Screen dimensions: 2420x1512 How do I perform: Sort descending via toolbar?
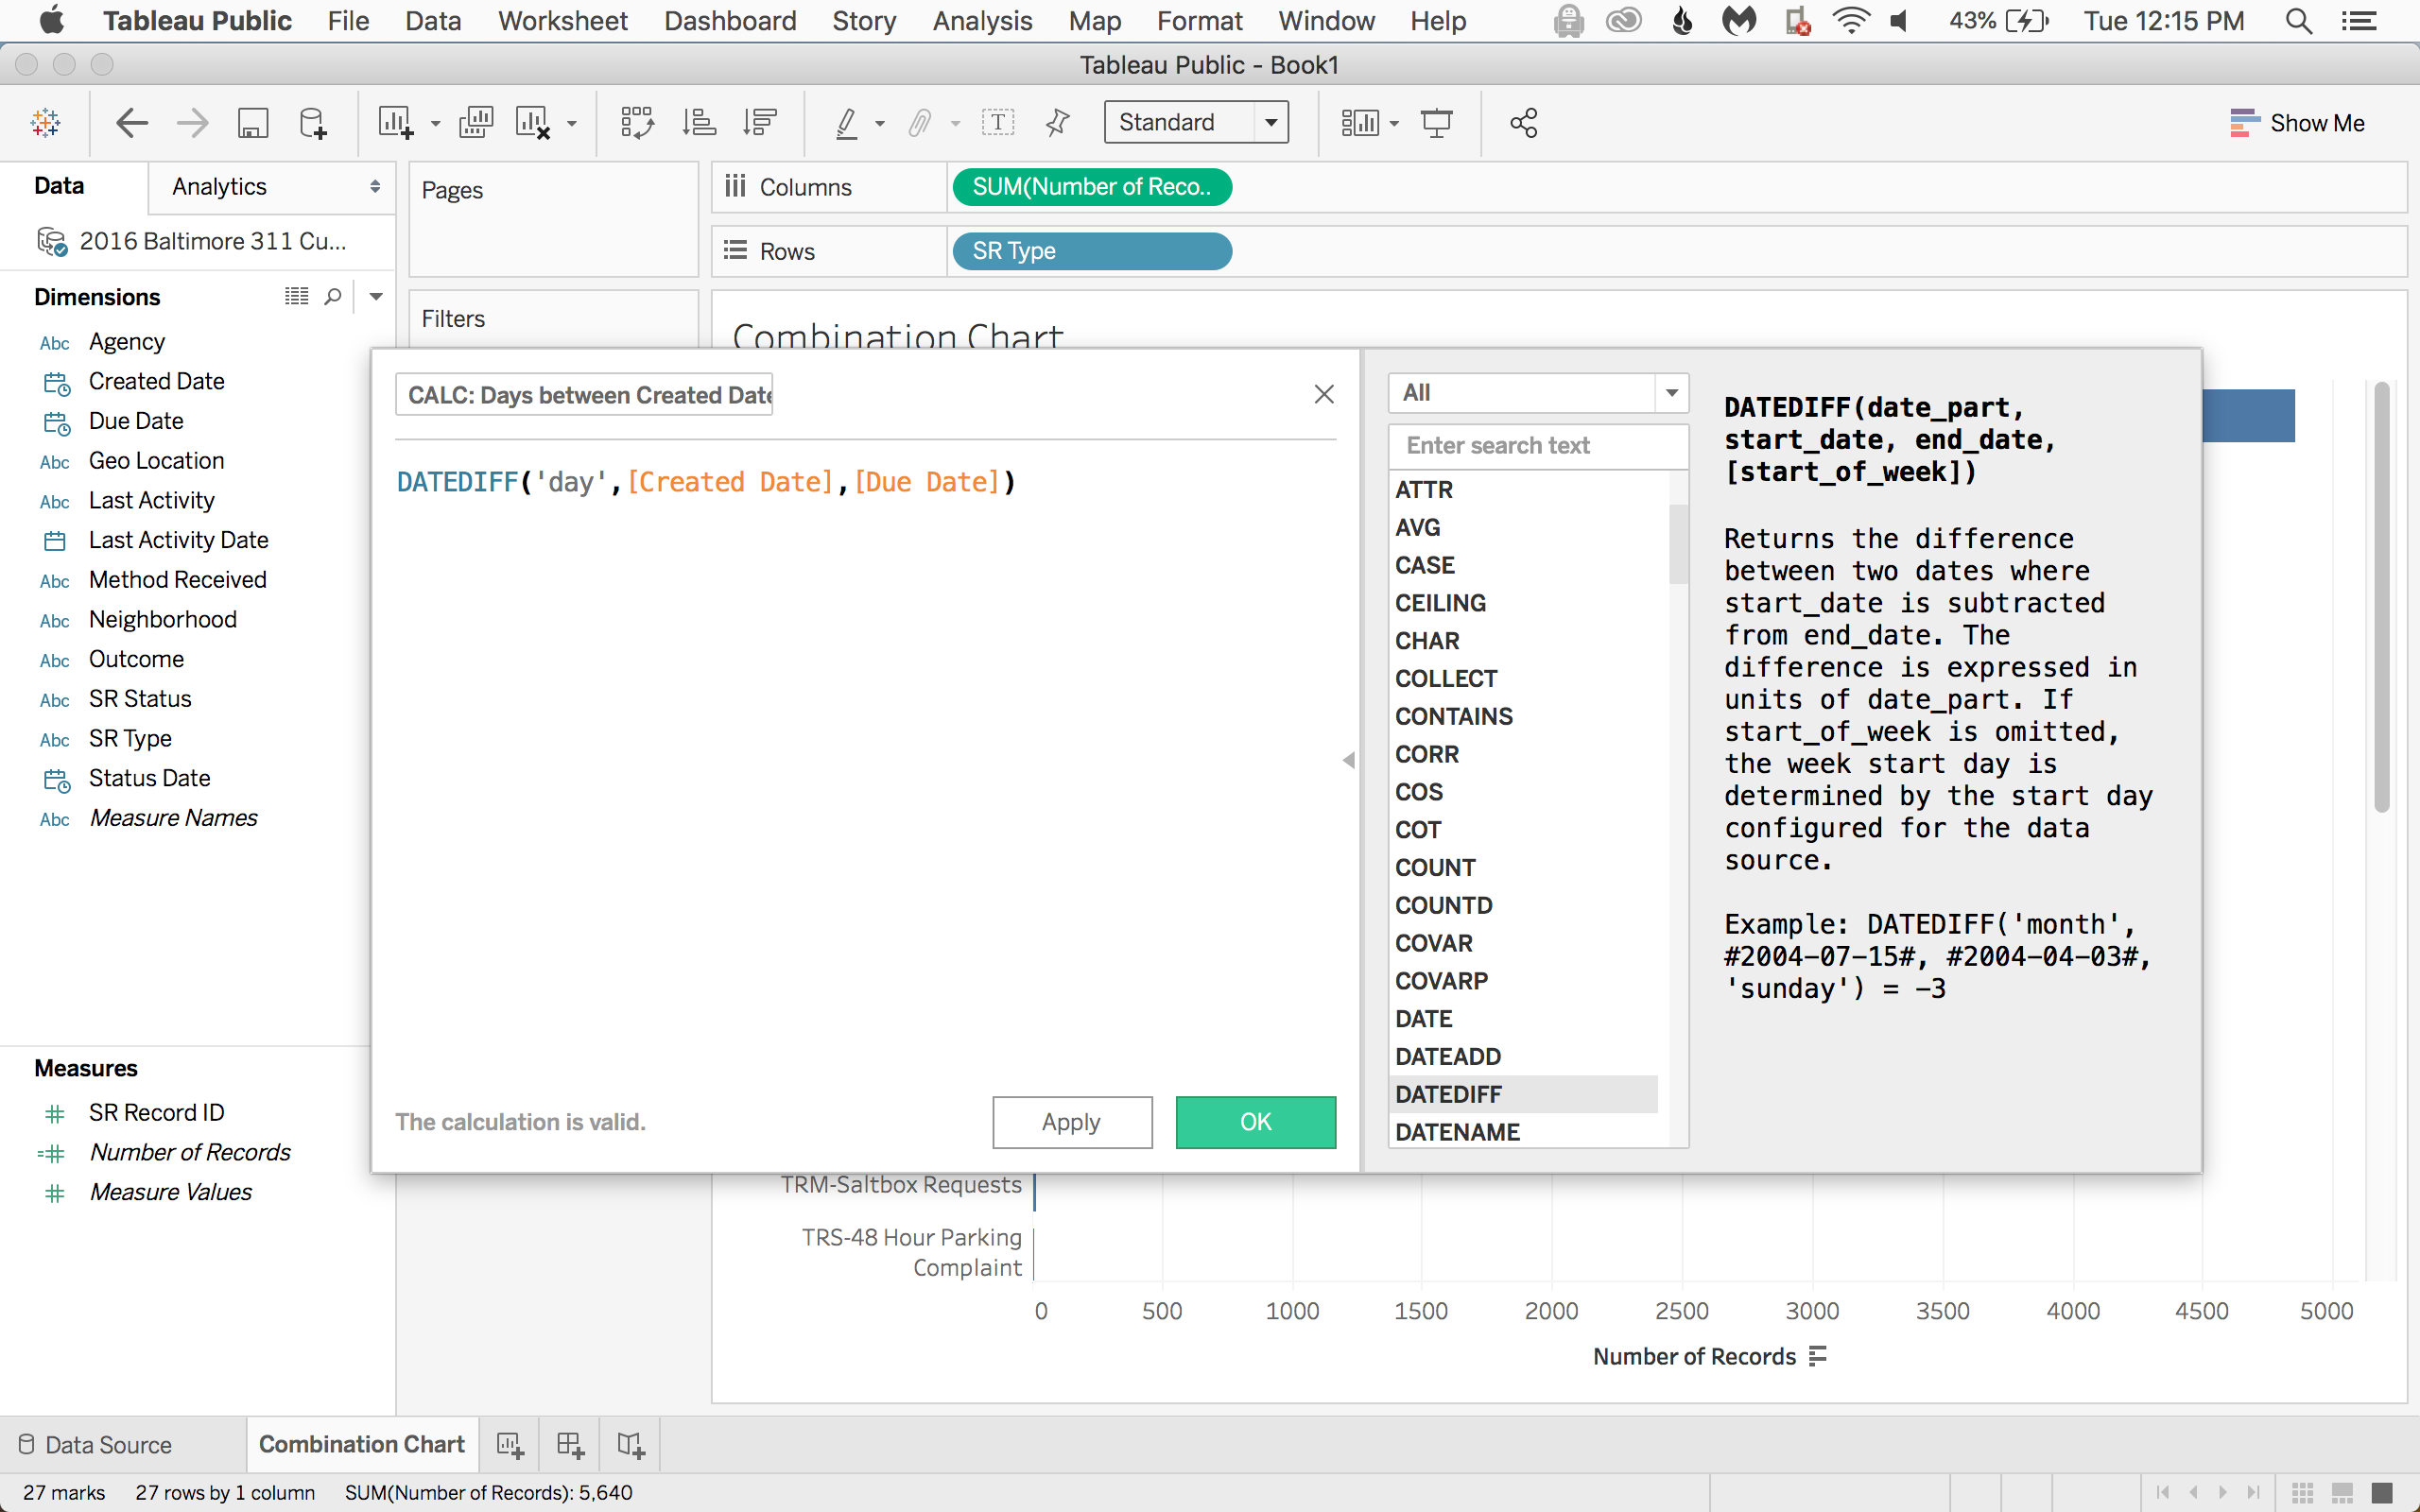point(760,123)
